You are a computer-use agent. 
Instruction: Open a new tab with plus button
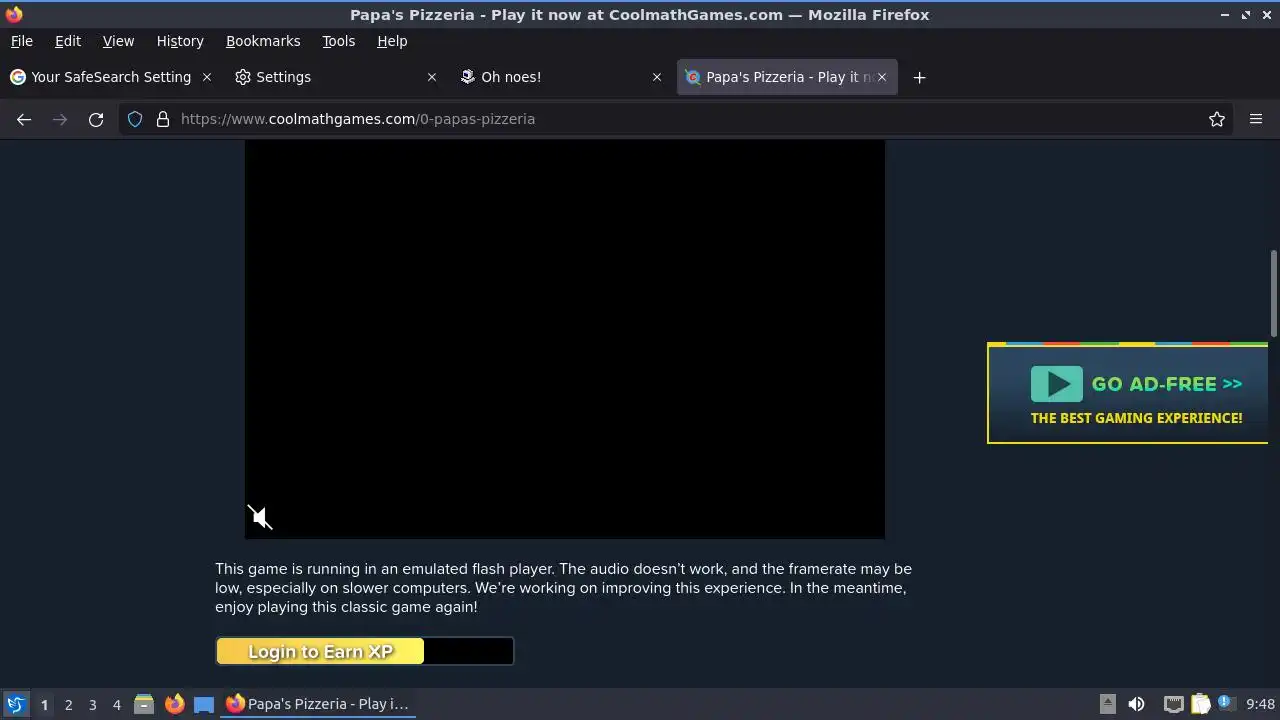click(919, 77)
